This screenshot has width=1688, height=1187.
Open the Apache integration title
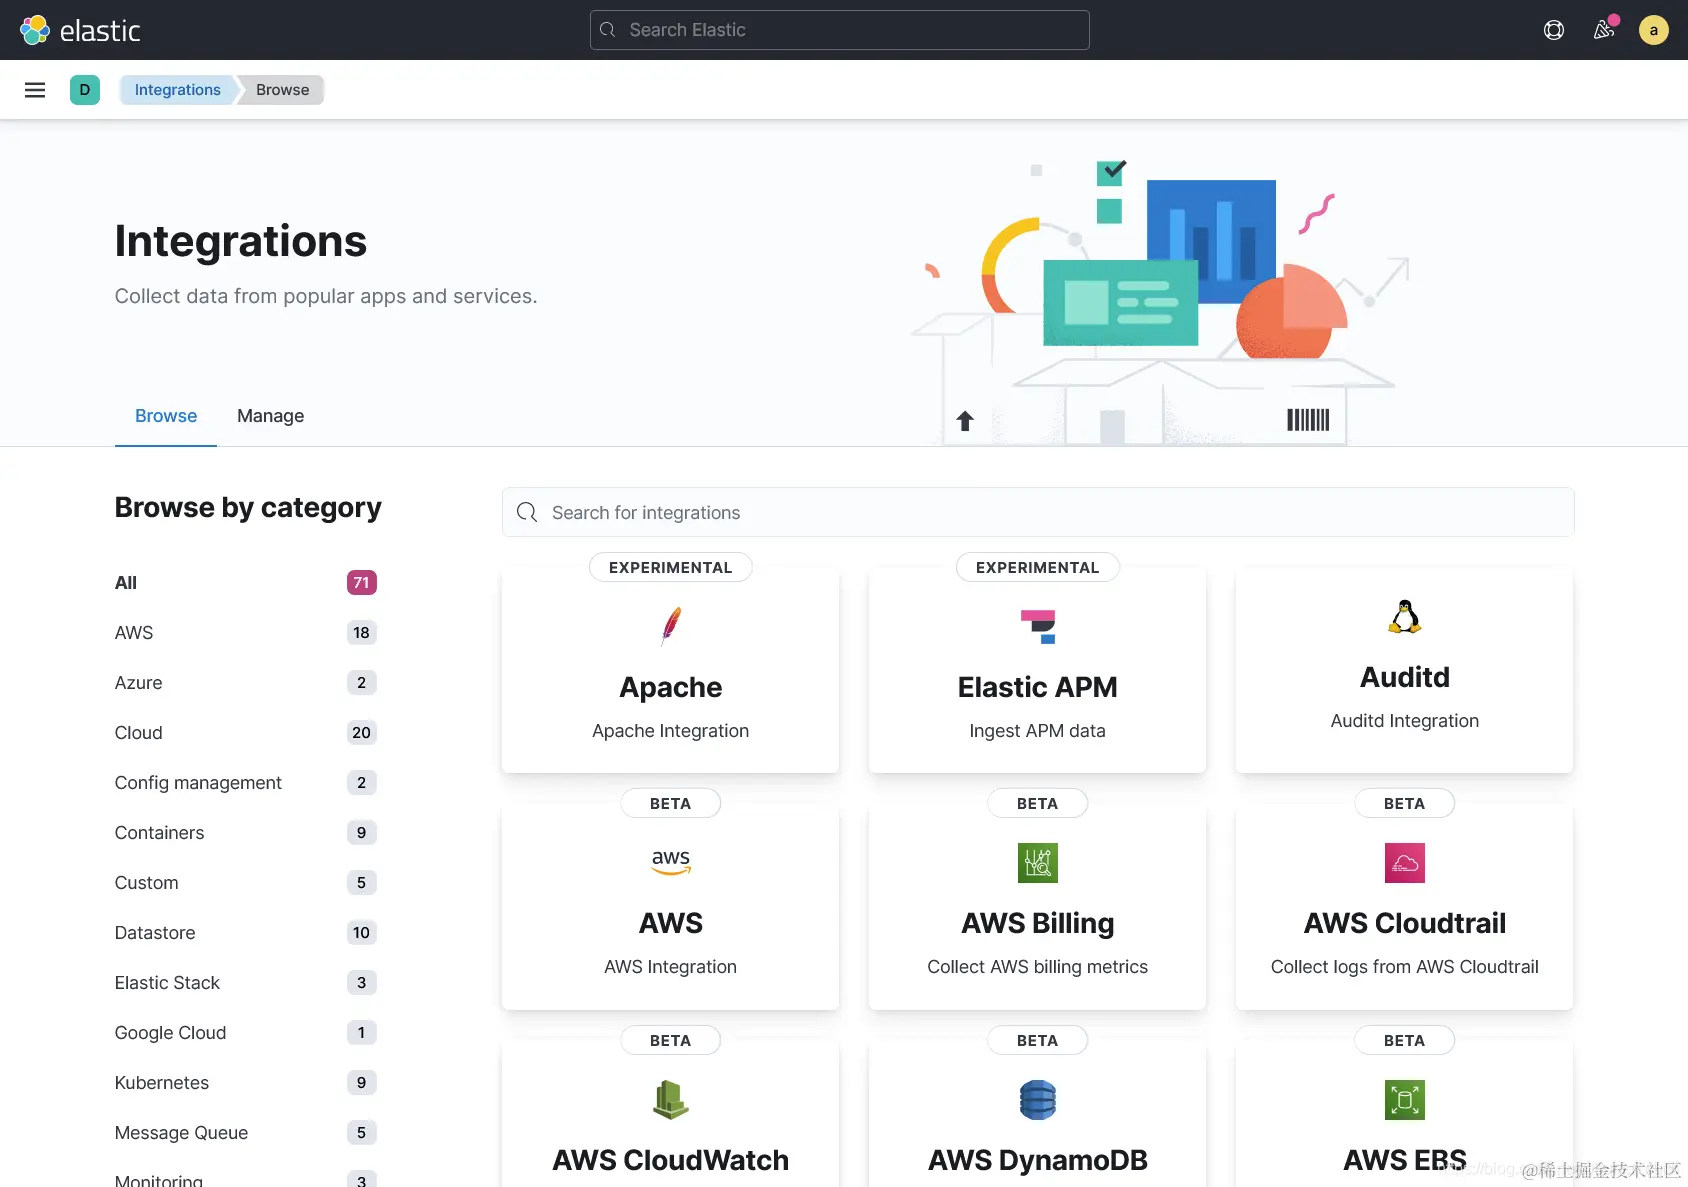click(671, 687)
